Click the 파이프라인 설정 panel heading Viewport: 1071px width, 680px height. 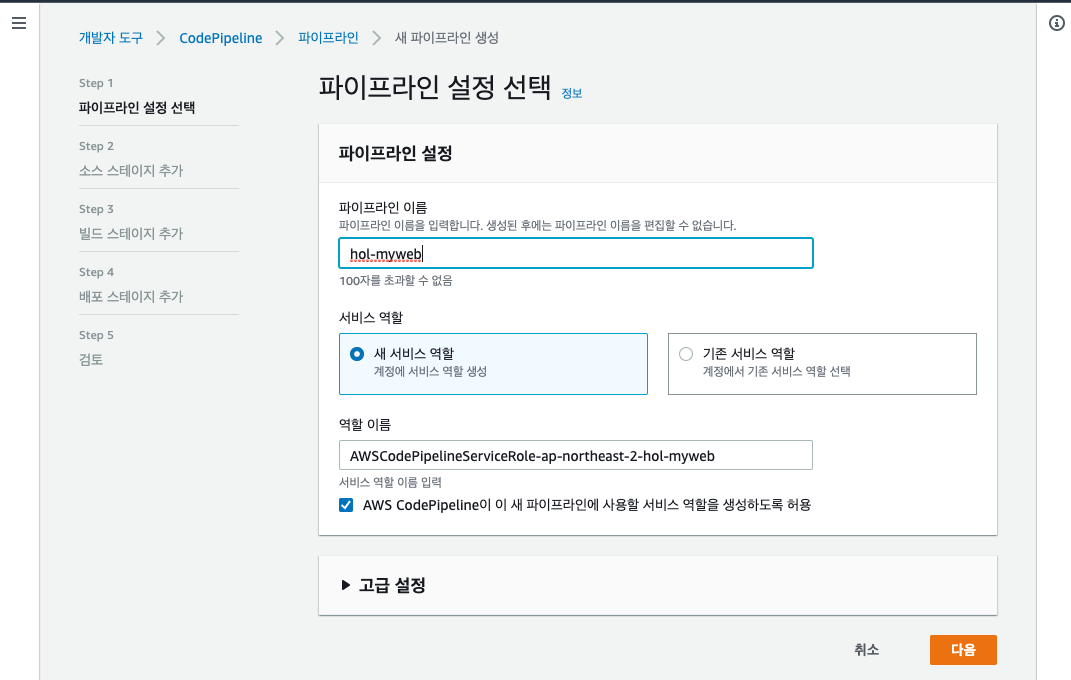[395, 153]
